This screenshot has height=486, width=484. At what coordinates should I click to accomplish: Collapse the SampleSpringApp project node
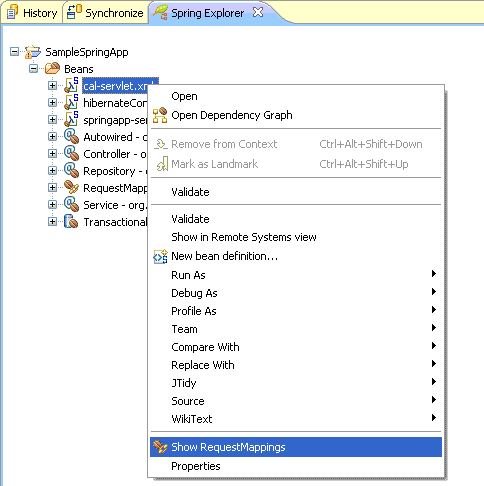coord(14,52)
